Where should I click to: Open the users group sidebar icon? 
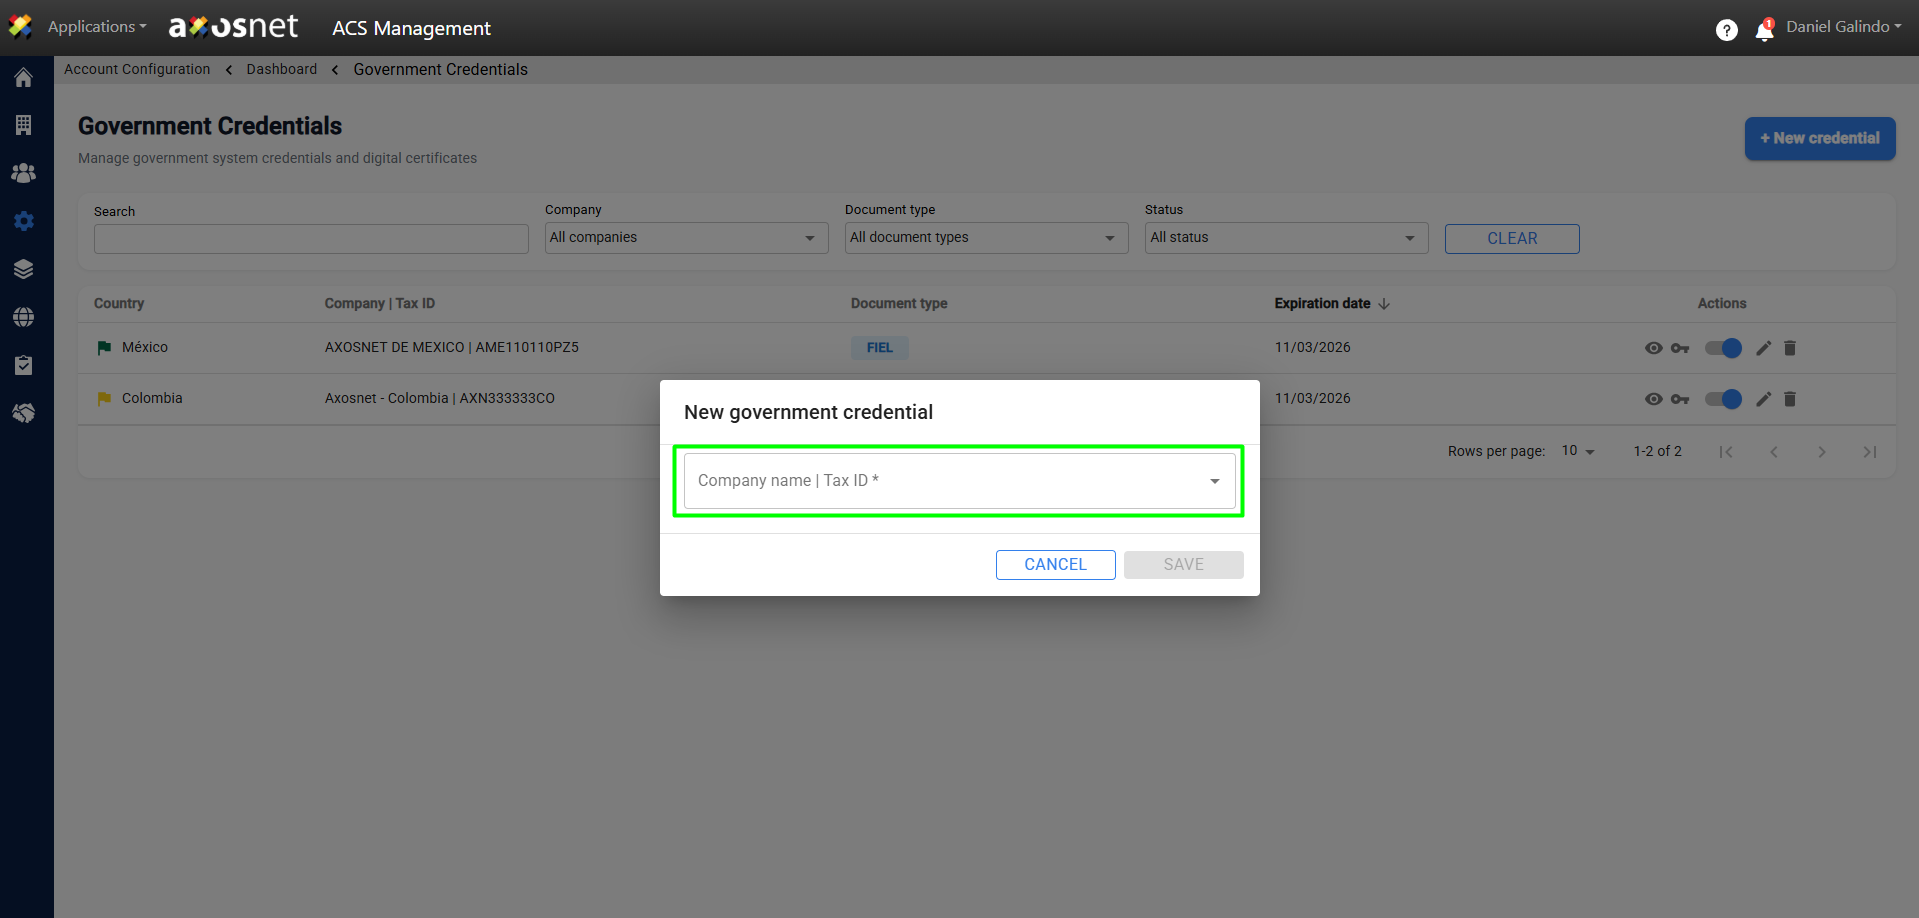[x=24, y=173]
